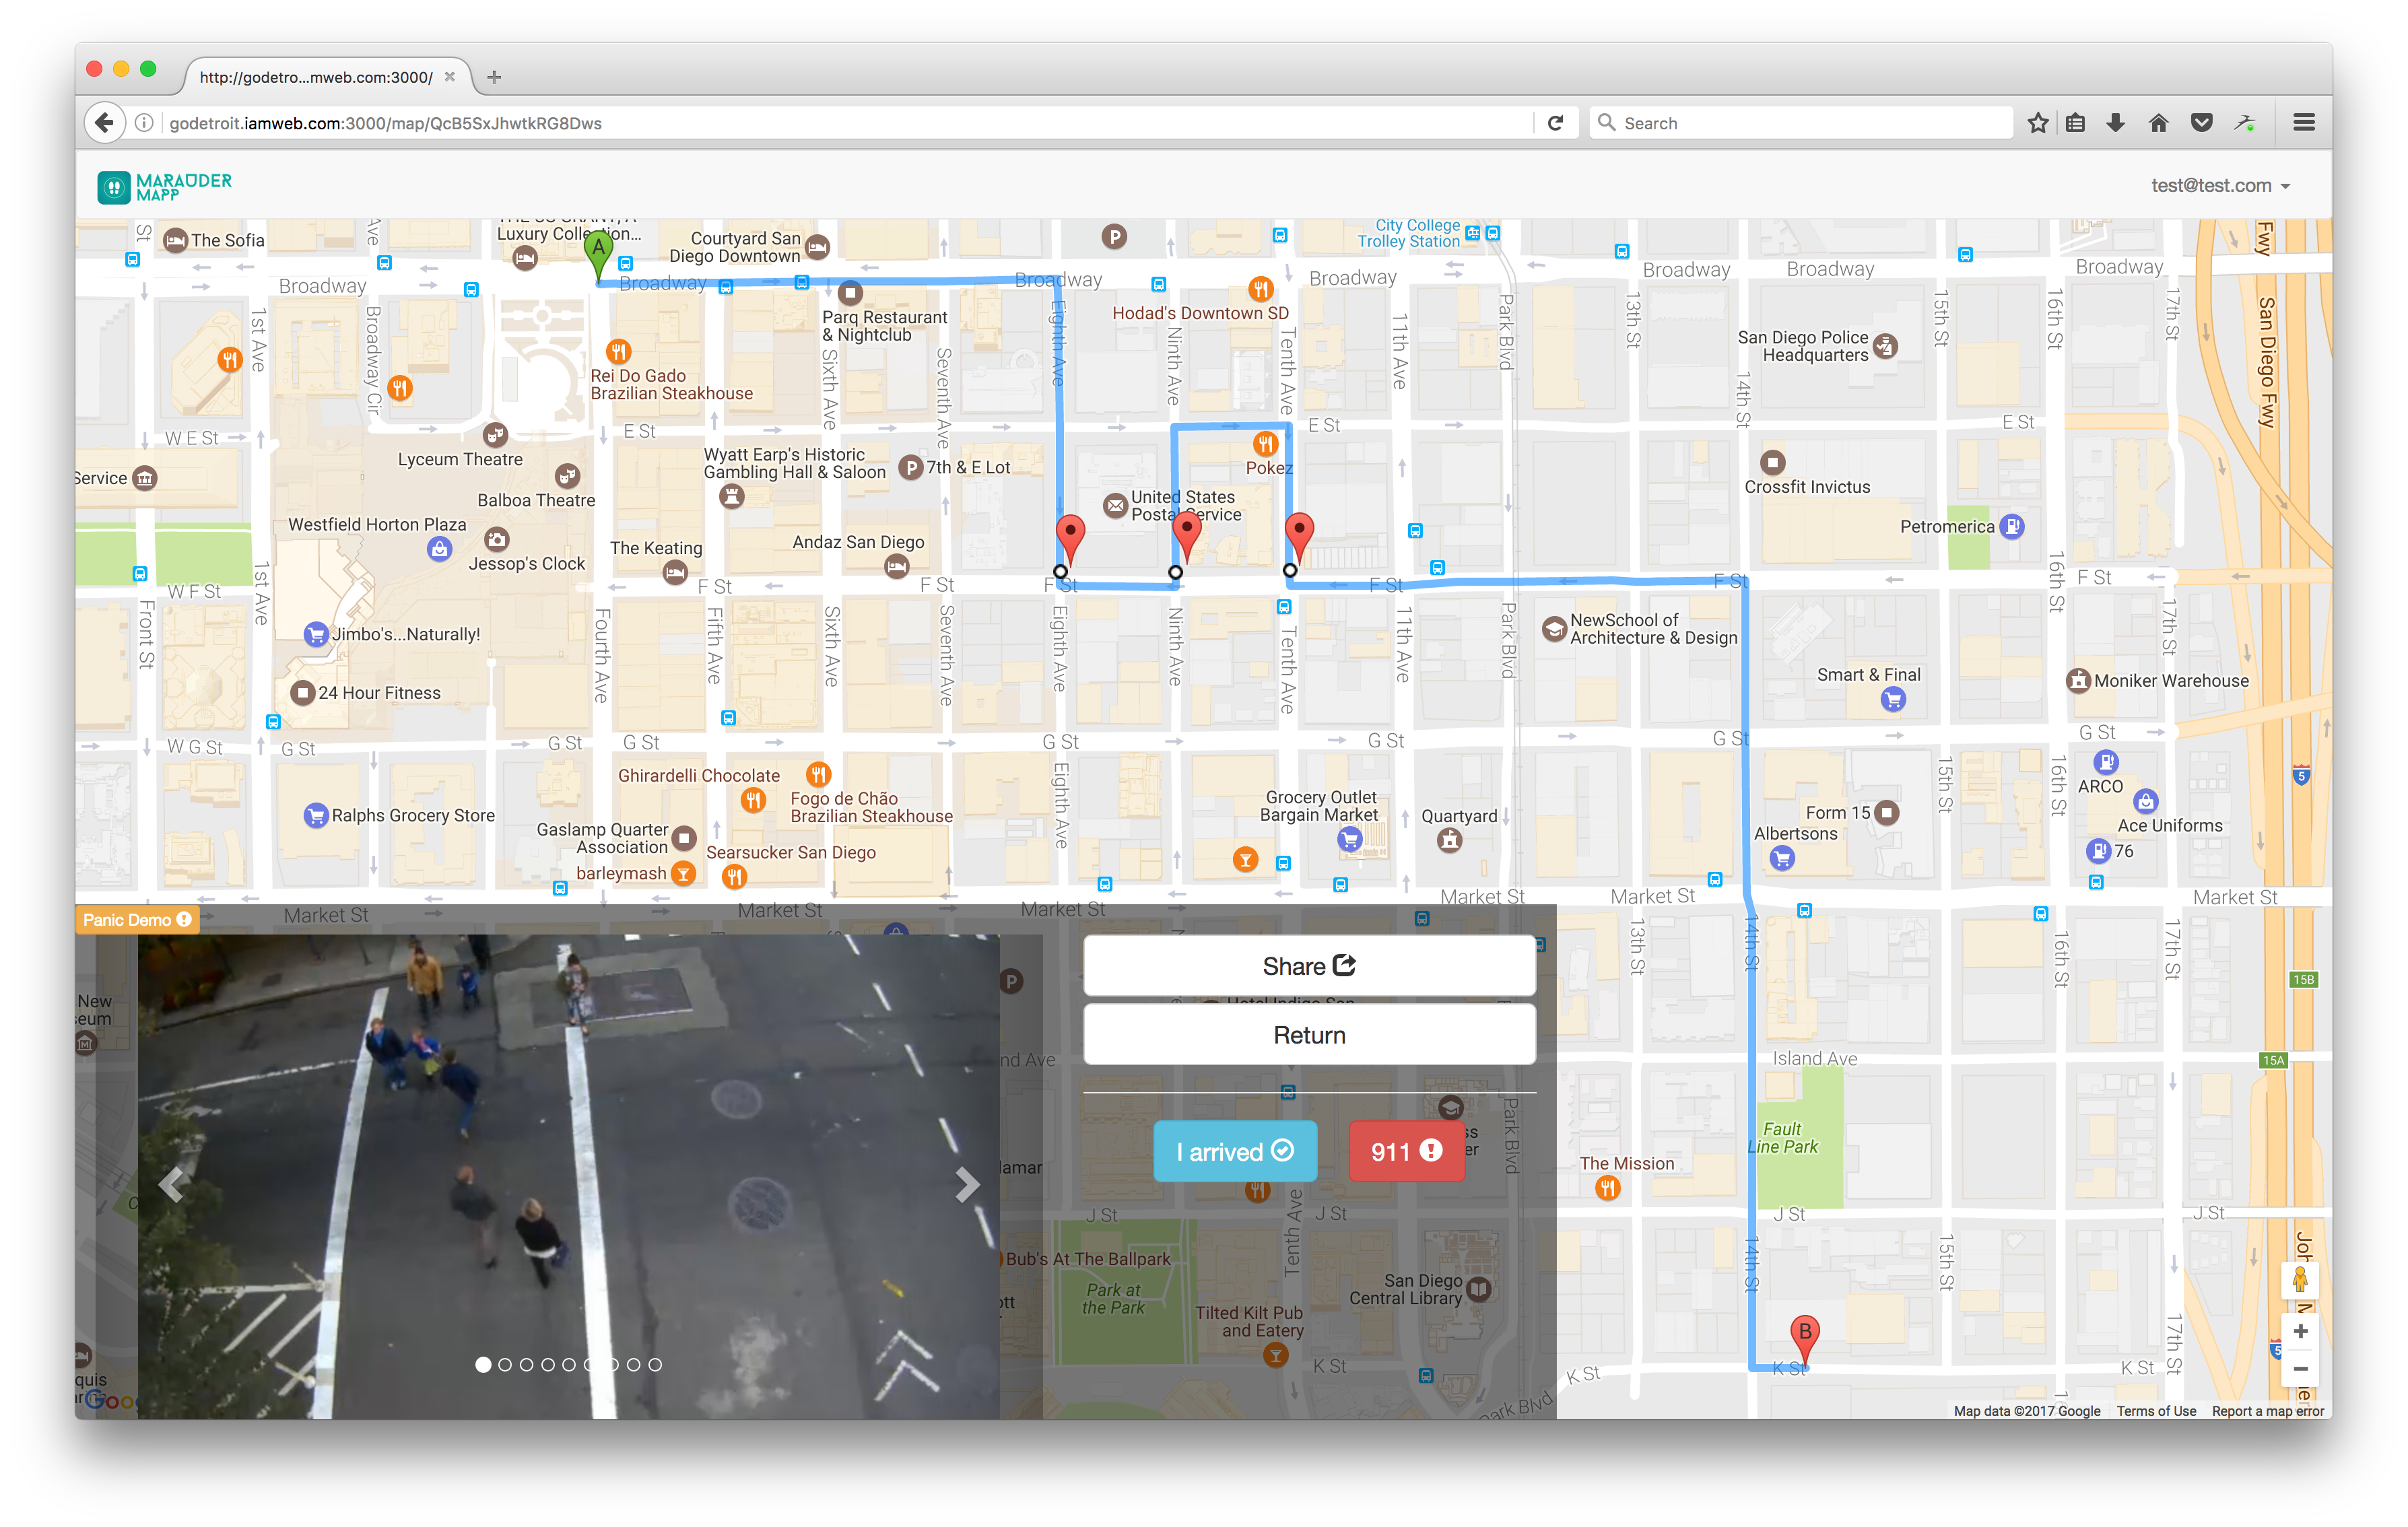Screen dimensions: 2408x1527
Task: Go to the previous carousel image
Action: (172, 1184)
